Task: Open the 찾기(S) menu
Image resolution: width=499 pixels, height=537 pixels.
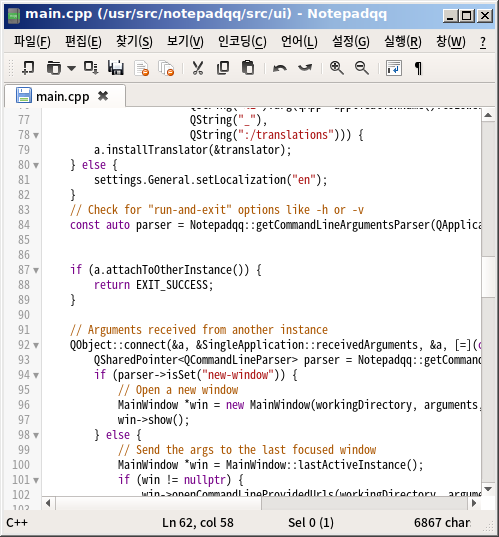Action: [x=134, y=42]
